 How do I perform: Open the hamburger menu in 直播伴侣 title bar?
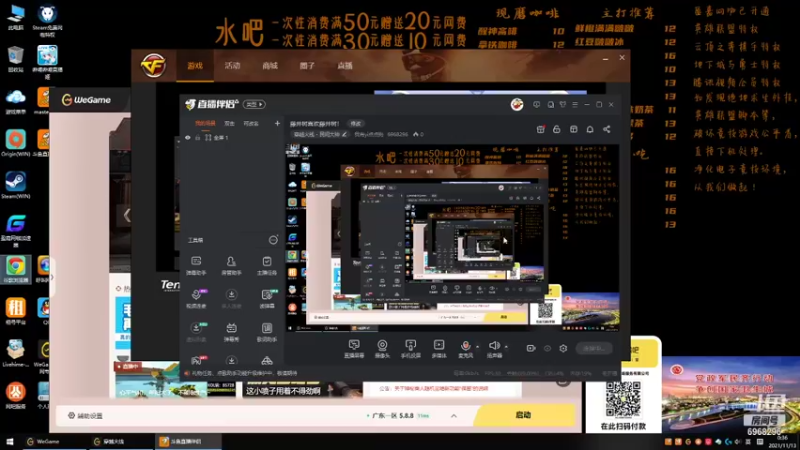[575, 105]
